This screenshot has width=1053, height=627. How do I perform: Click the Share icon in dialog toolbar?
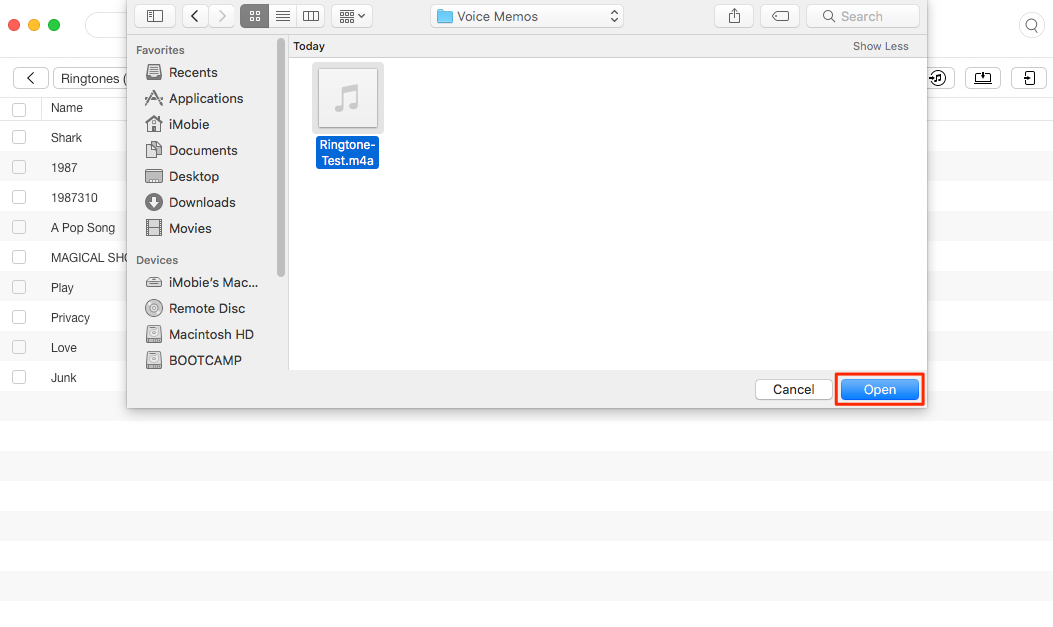click(734, 16)
